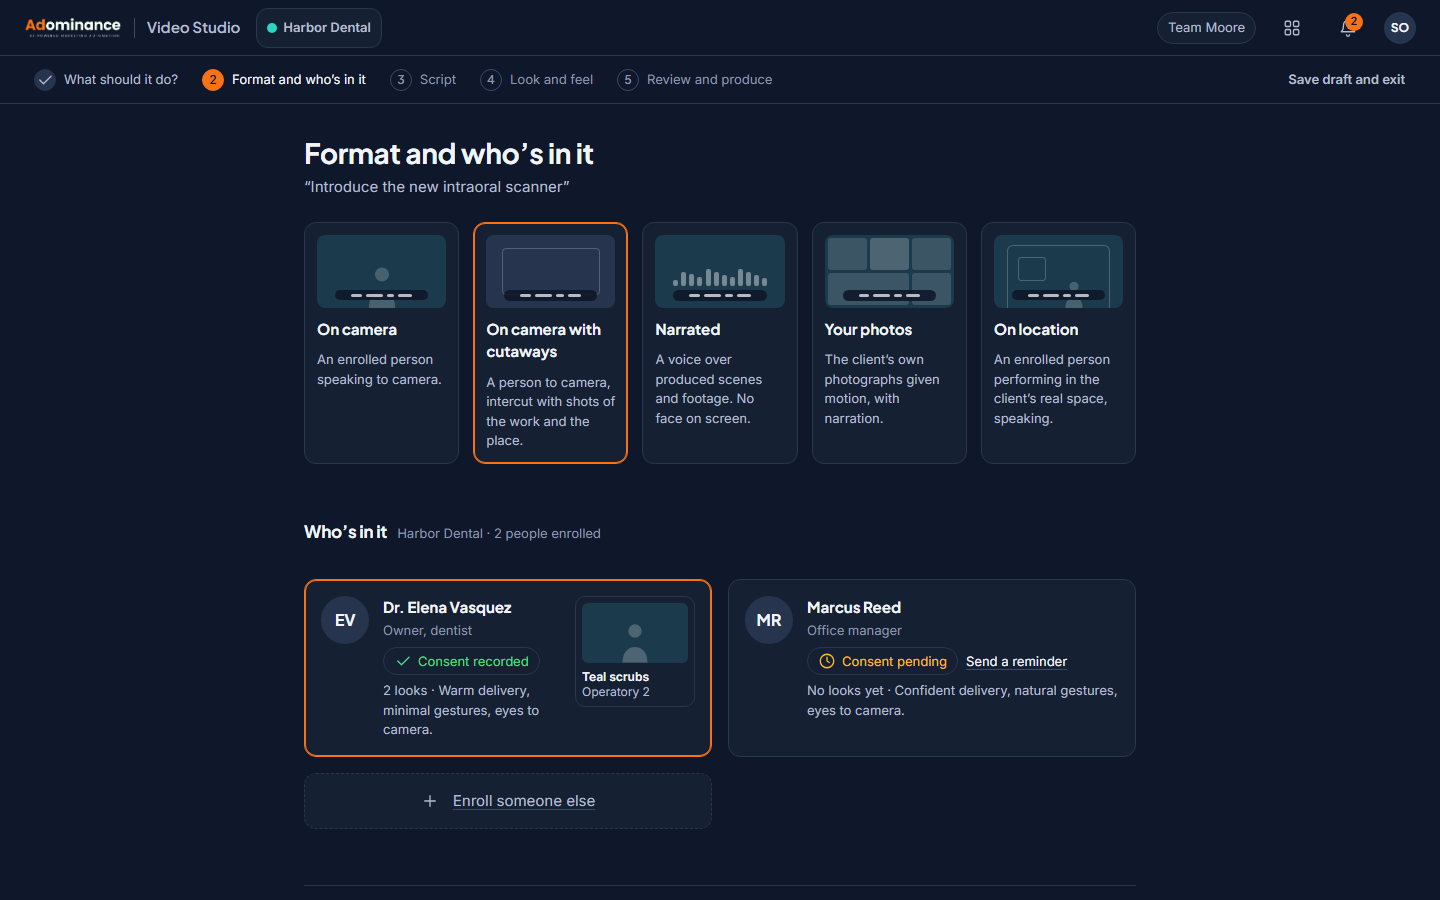
Task: Click the Adominance logo
Action: pyautogui.click(x=72, y=27)
